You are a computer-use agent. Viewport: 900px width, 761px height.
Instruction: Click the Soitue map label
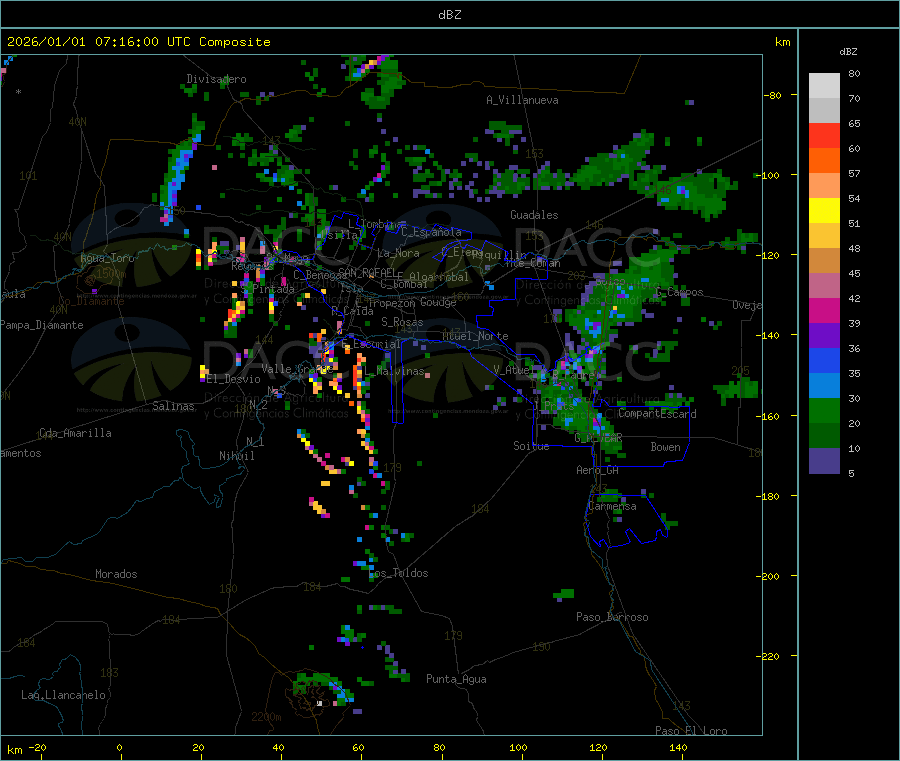point(531,446)
